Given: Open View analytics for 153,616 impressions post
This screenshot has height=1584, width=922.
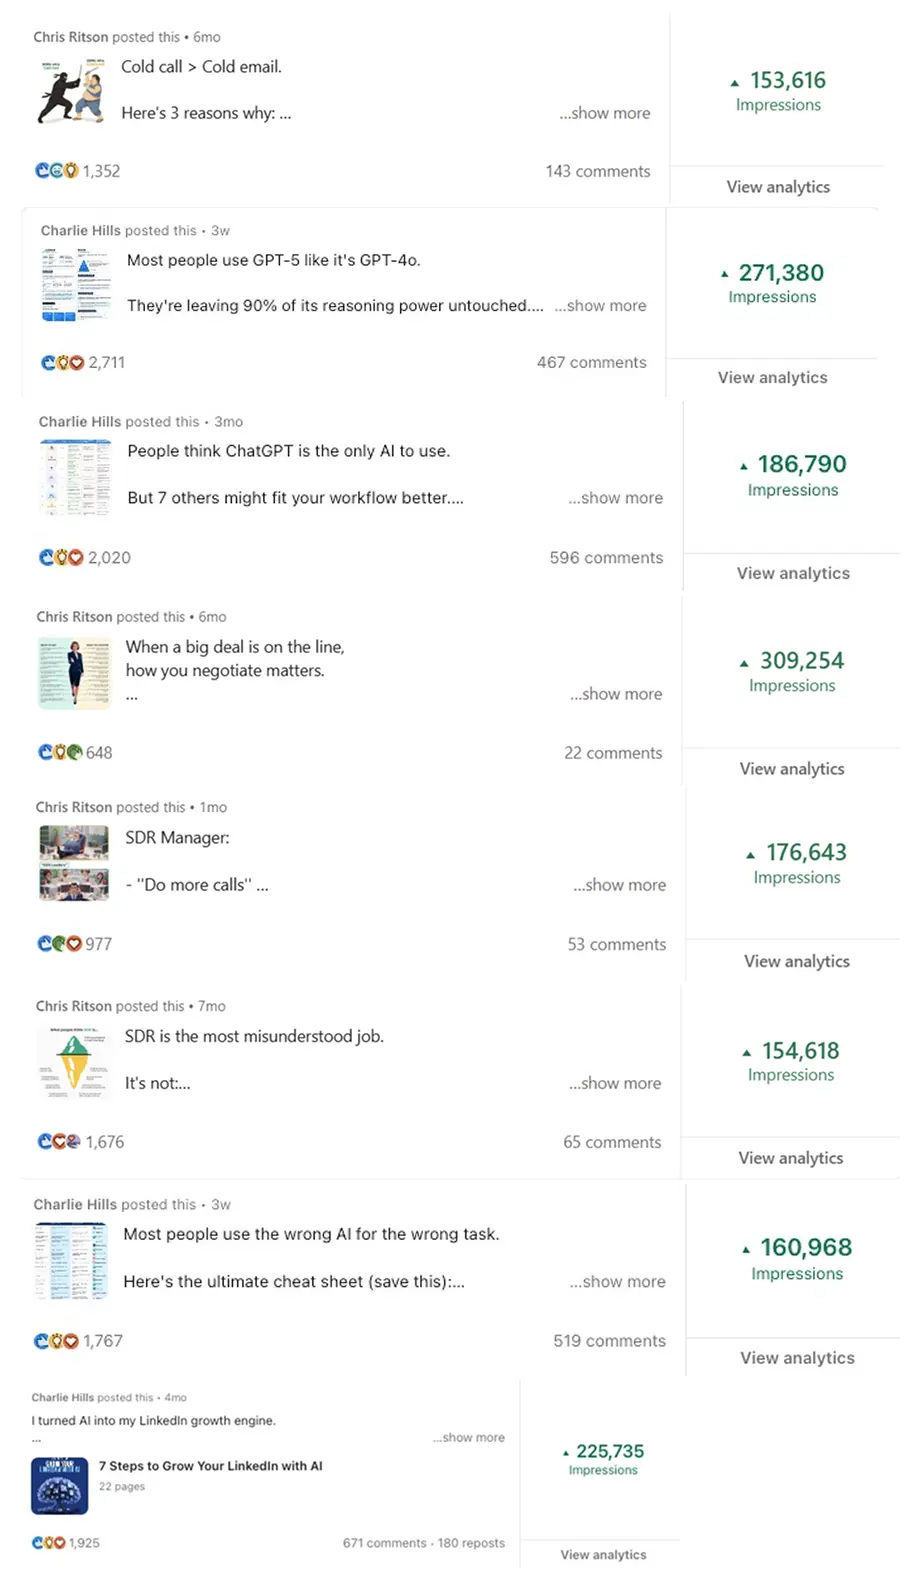Looking at the screenshot, I should click(x=778, y=187).
